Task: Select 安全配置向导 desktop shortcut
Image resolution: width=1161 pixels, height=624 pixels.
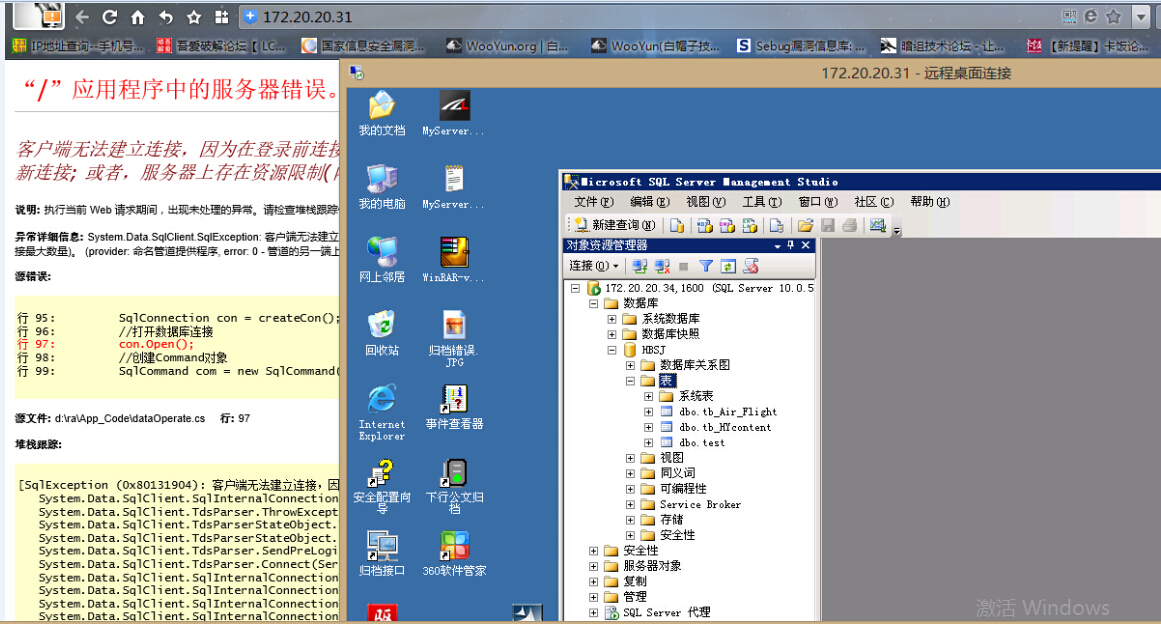Action: click(382, 486)
